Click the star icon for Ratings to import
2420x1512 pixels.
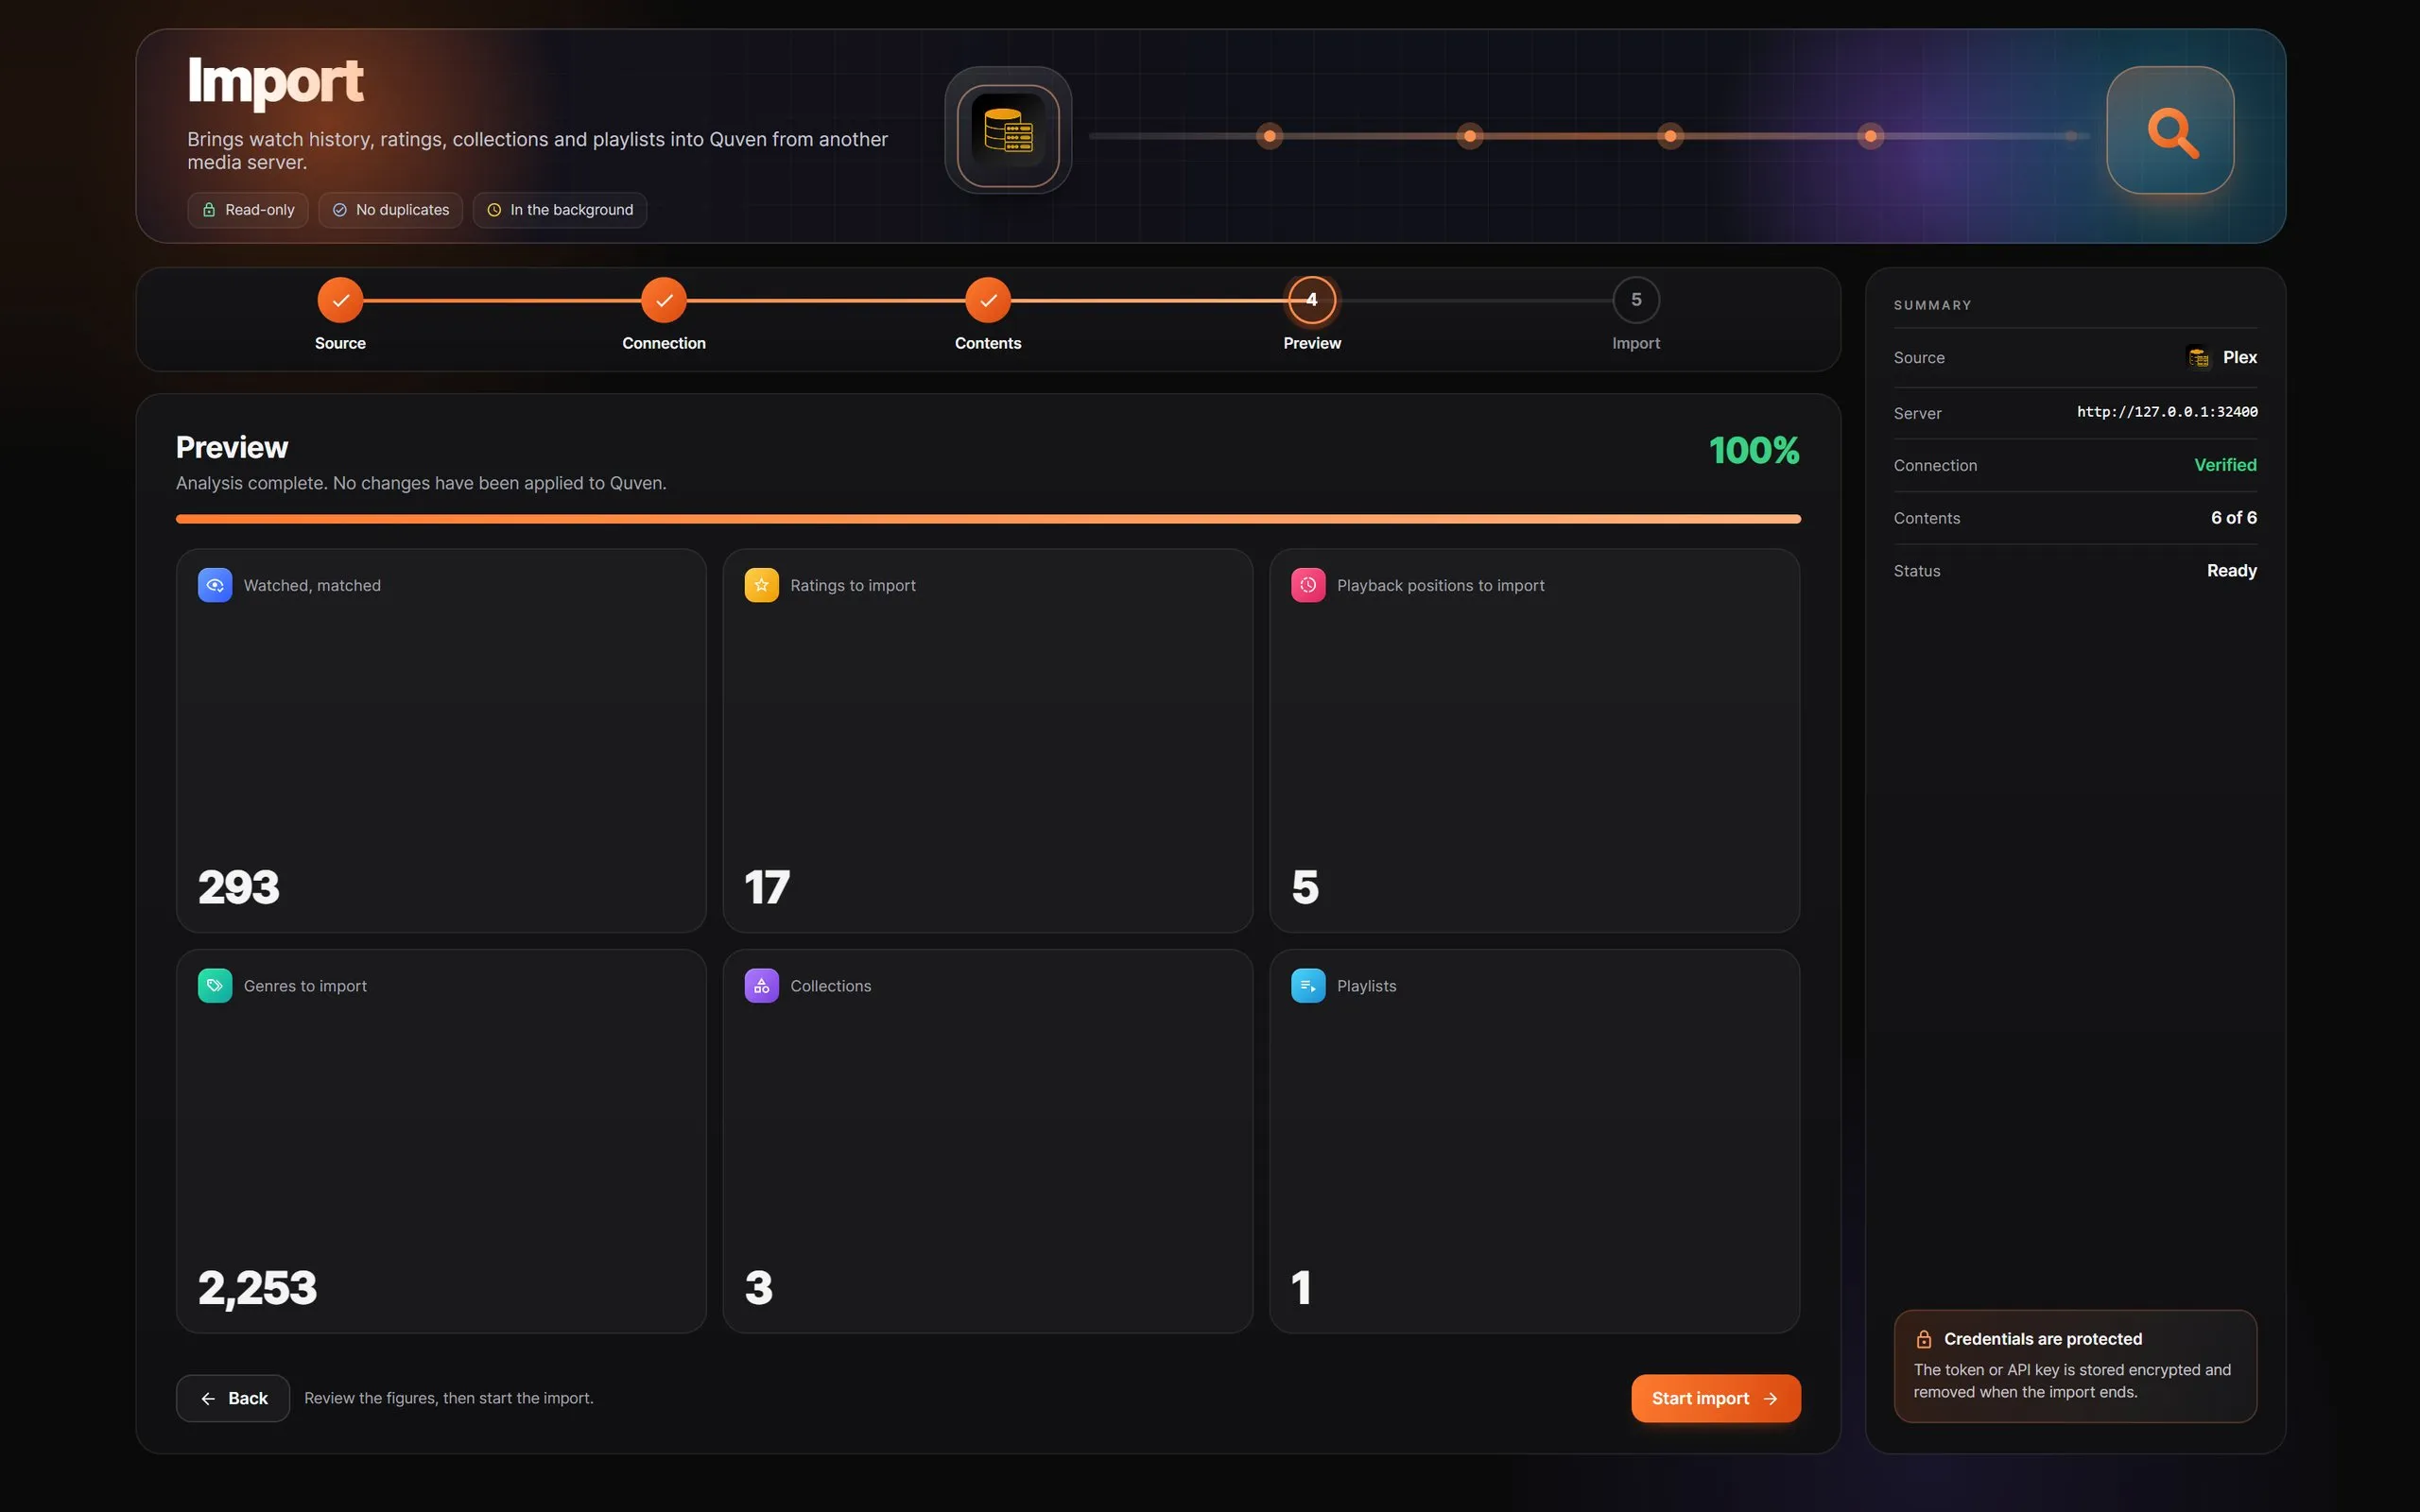(x=761, y=585)
